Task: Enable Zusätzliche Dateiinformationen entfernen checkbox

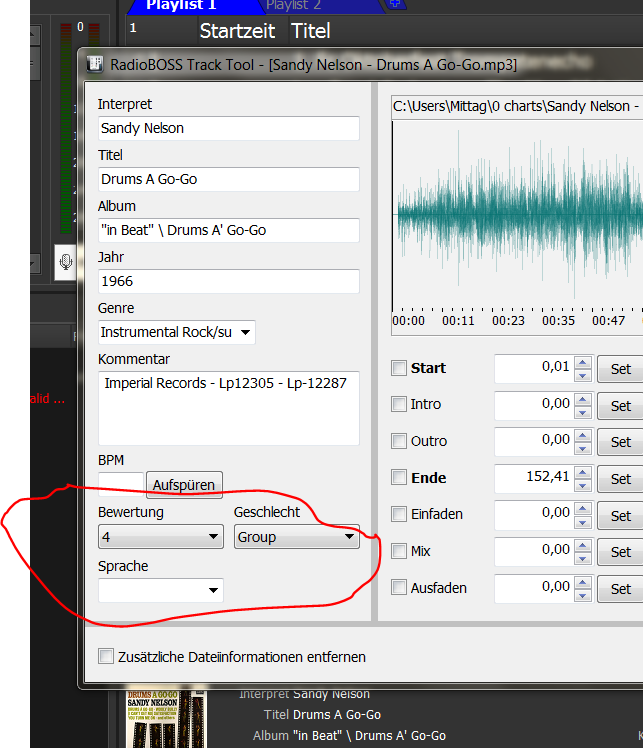Action: click(106, 656)
